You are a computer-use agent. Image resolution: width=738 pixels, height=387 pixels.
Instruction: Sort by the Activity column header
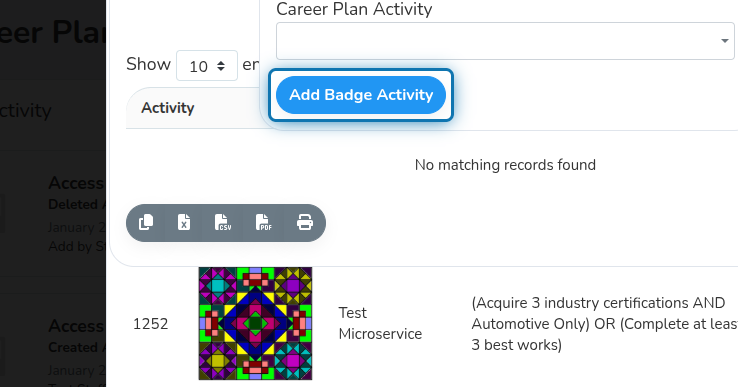(x=168, y=108)
